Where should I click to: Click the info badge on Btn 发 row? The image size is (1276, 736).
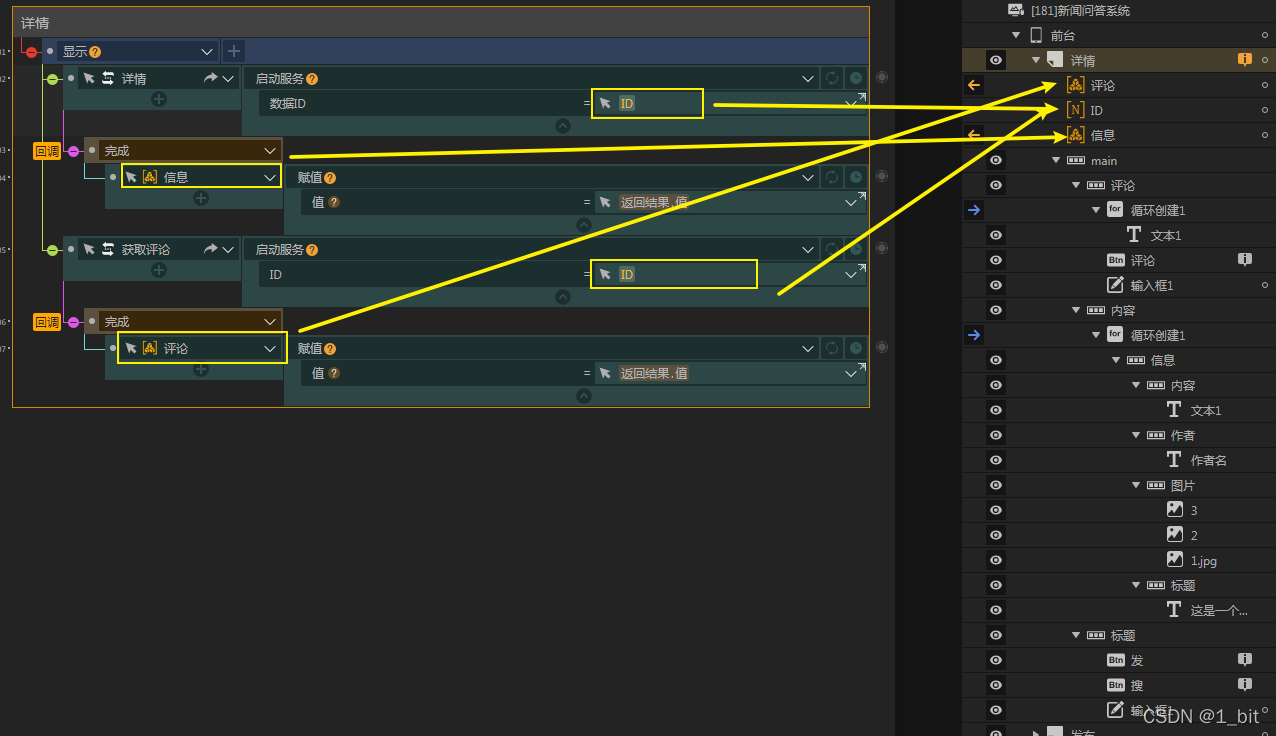click(x=1245, y=659)
